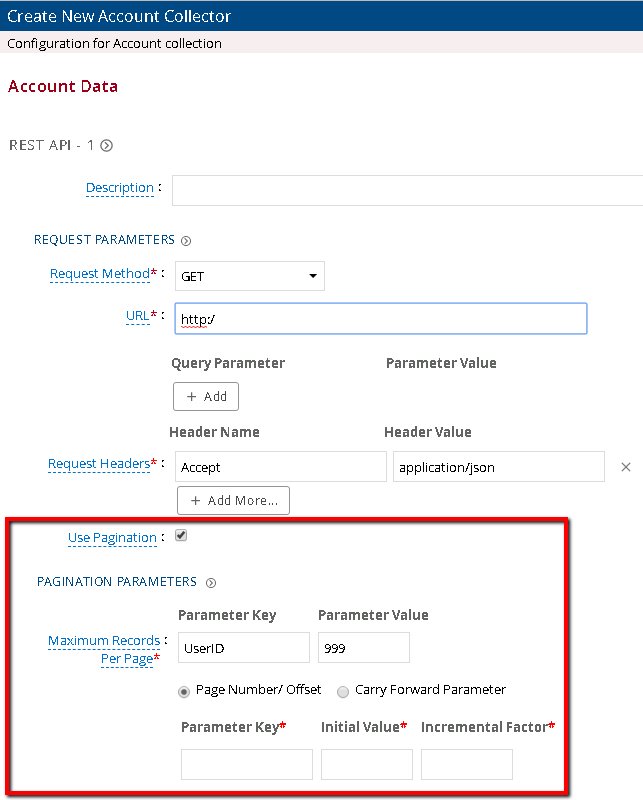Select the Page Number/Offset radio button
Viewport: 643px width, 800px height.
[x=184, y=691]
